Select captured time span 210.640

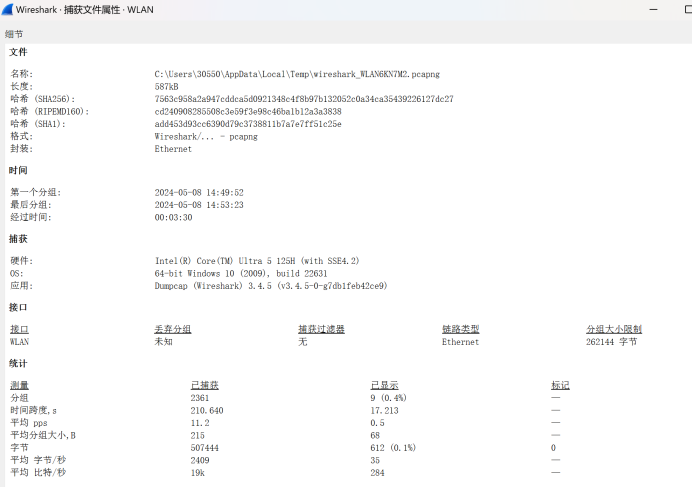click(x=207, y=411)
